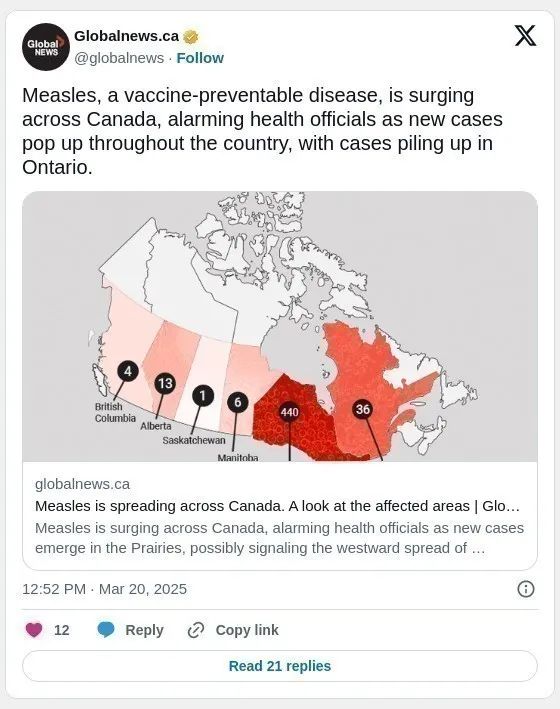
Task: Click the 4 British Columbia marker
Action: click(128, 371)
